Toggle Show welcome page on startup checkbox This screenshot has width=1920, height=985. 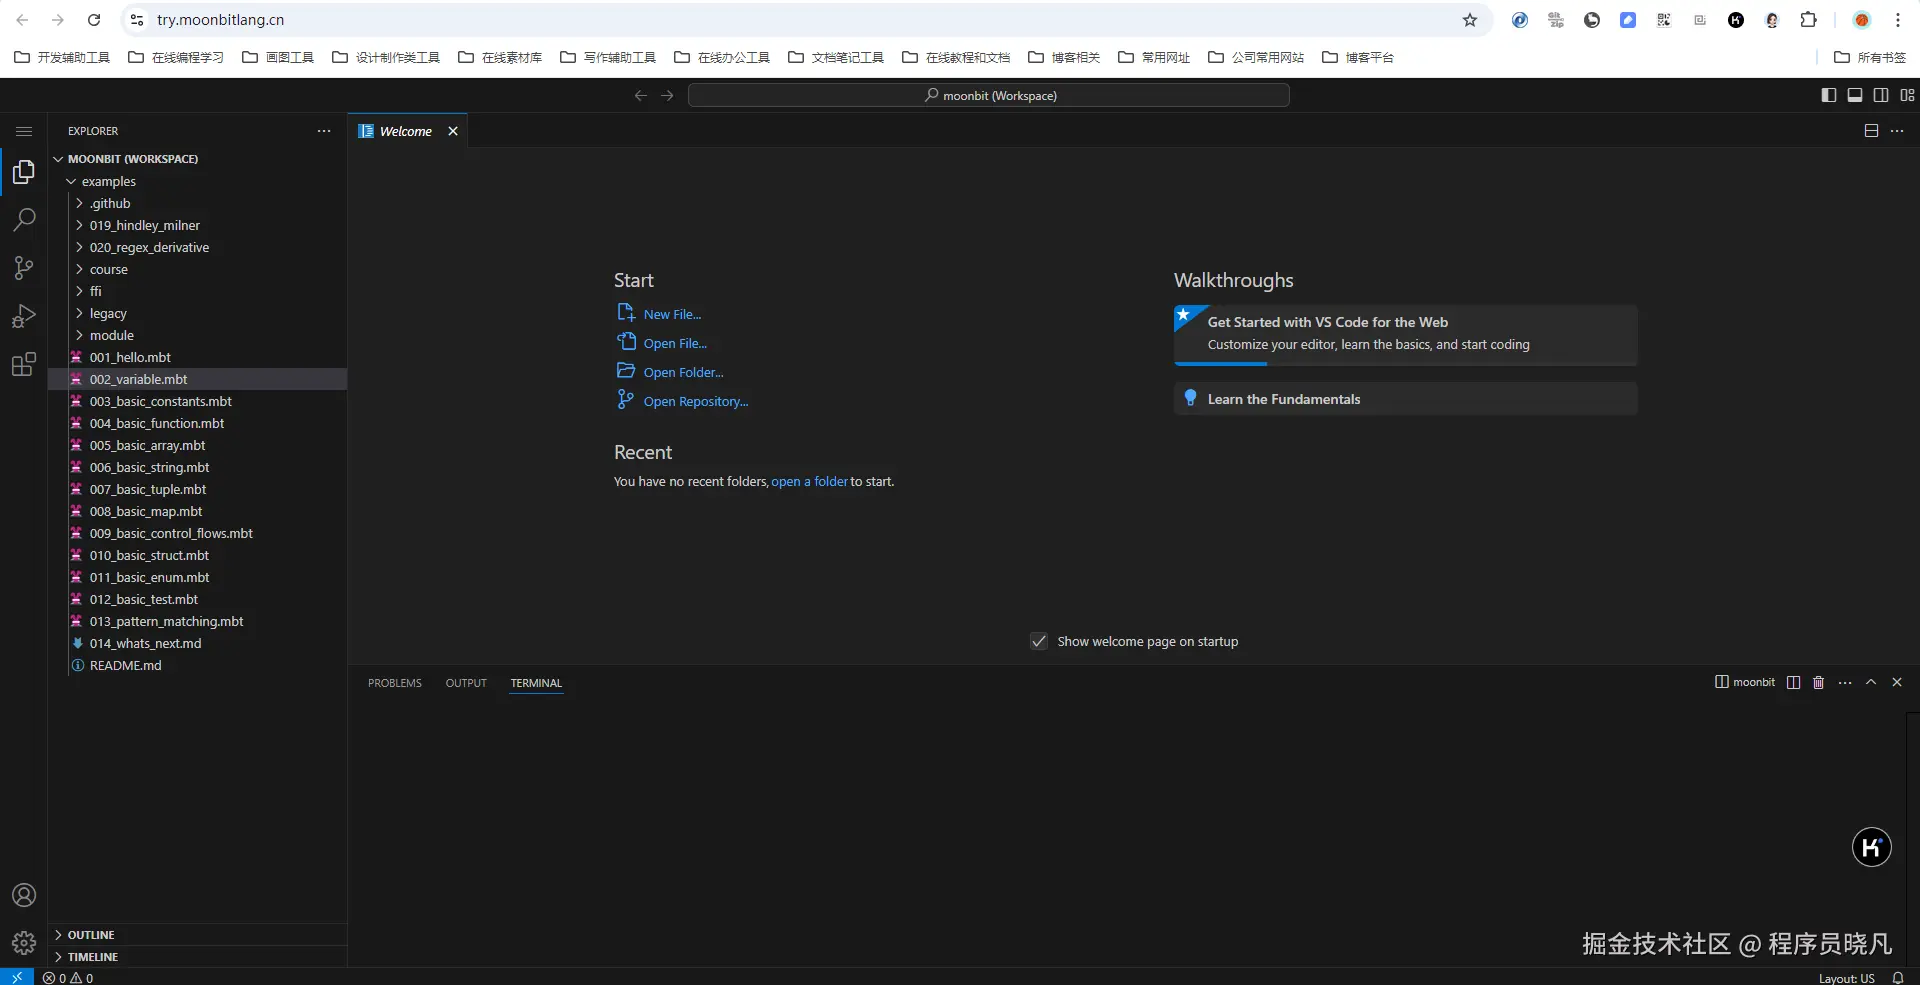(1039, 641)
